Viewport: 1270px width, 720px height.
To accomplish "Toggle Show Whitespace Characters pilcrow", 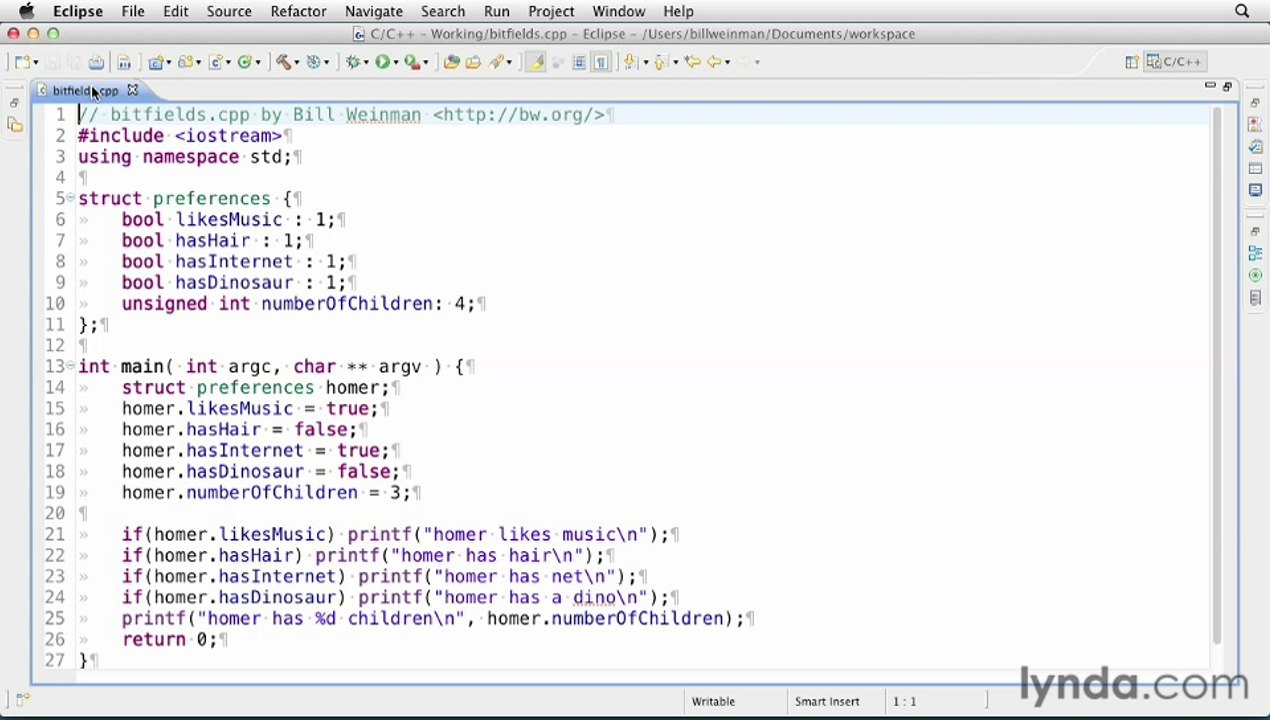I will coord(601,62).
